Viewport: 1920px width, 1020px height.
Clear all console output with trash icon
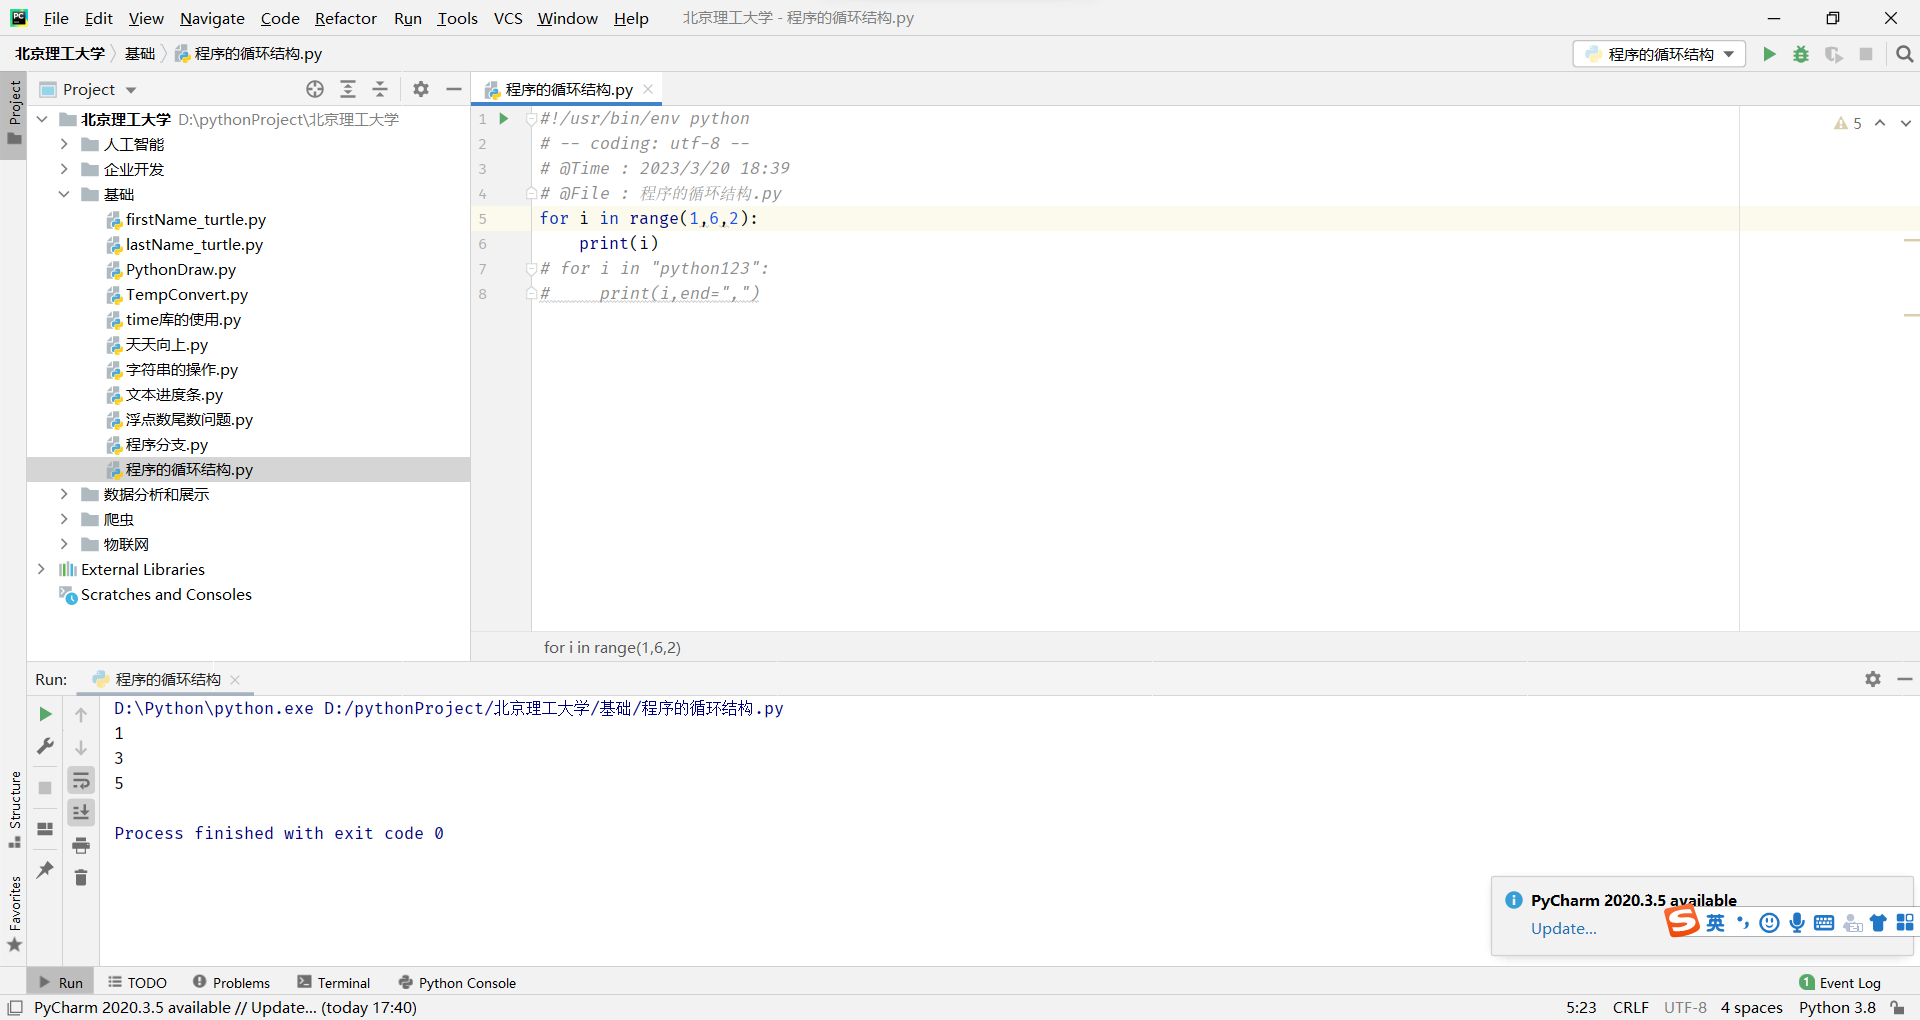(81, 878)
